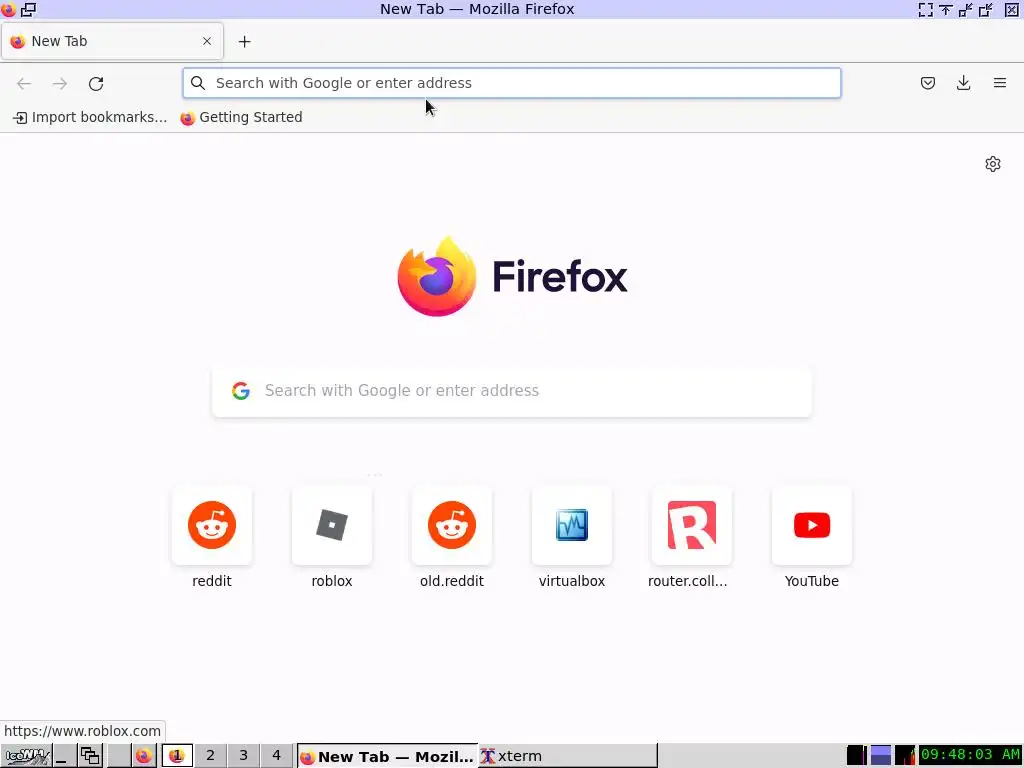Open the router.coll... shortcut tile
This screenshot has height=768, width=1024.
692,525
